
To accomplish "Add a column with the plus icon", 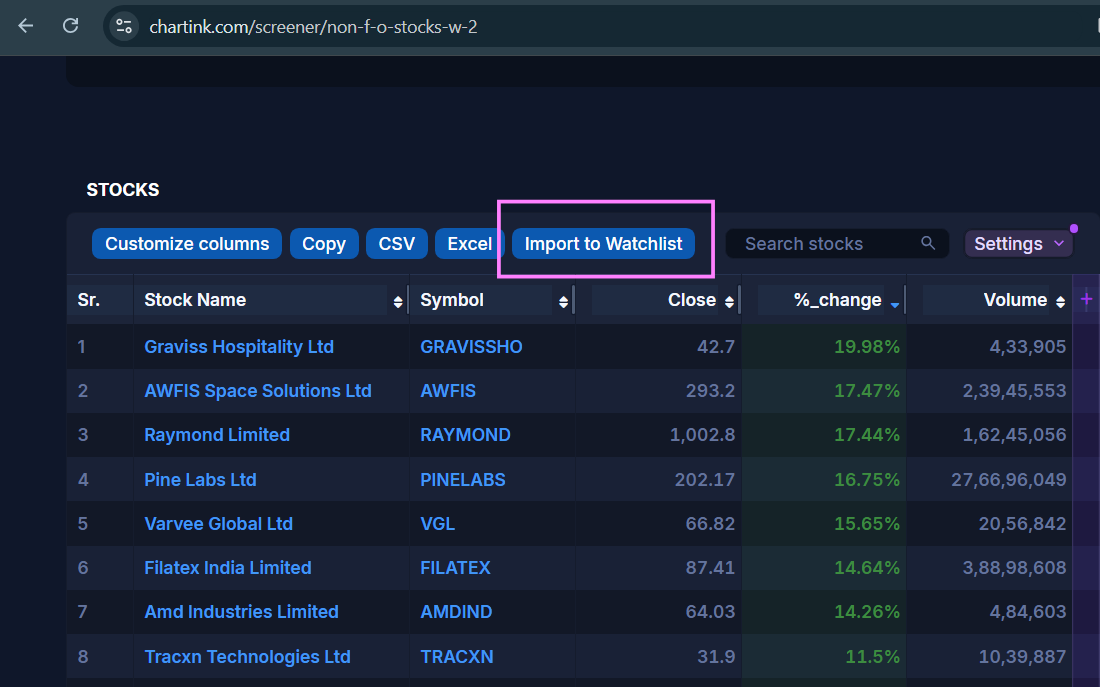I will coord(1086,300).
